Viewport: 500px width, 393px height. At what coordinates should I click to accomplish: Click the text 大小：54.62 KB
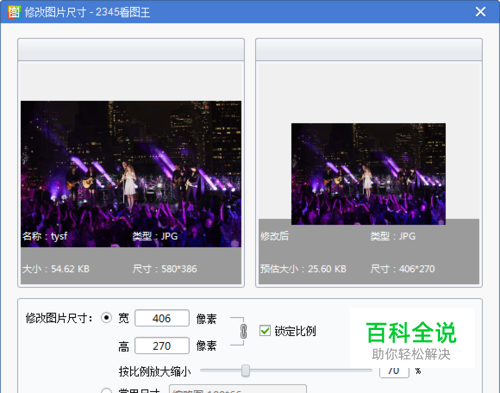pos(56,269)
